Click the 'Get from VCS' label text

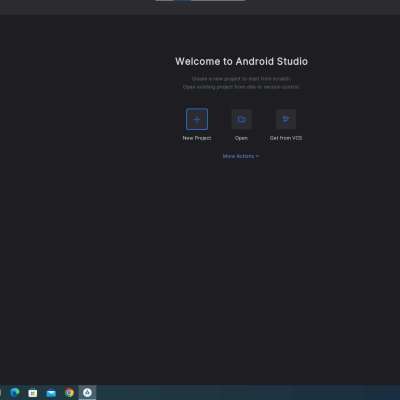tap(286, 138)
